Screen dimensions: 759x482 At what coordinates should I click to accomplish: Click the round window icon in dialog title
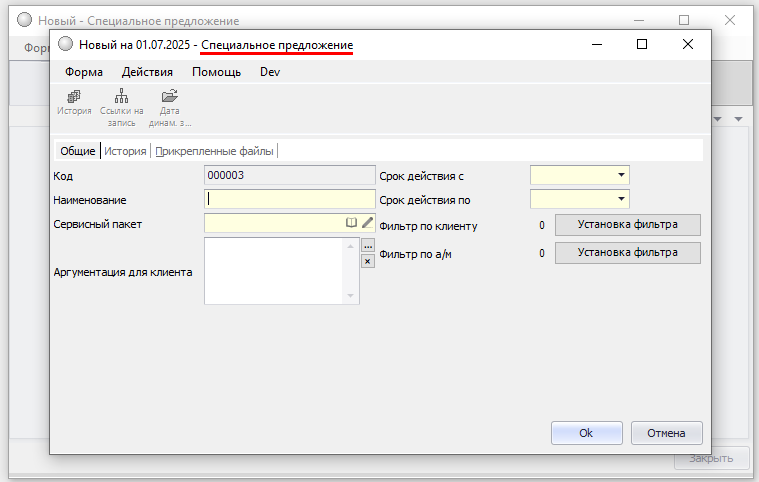click(66, 45)
